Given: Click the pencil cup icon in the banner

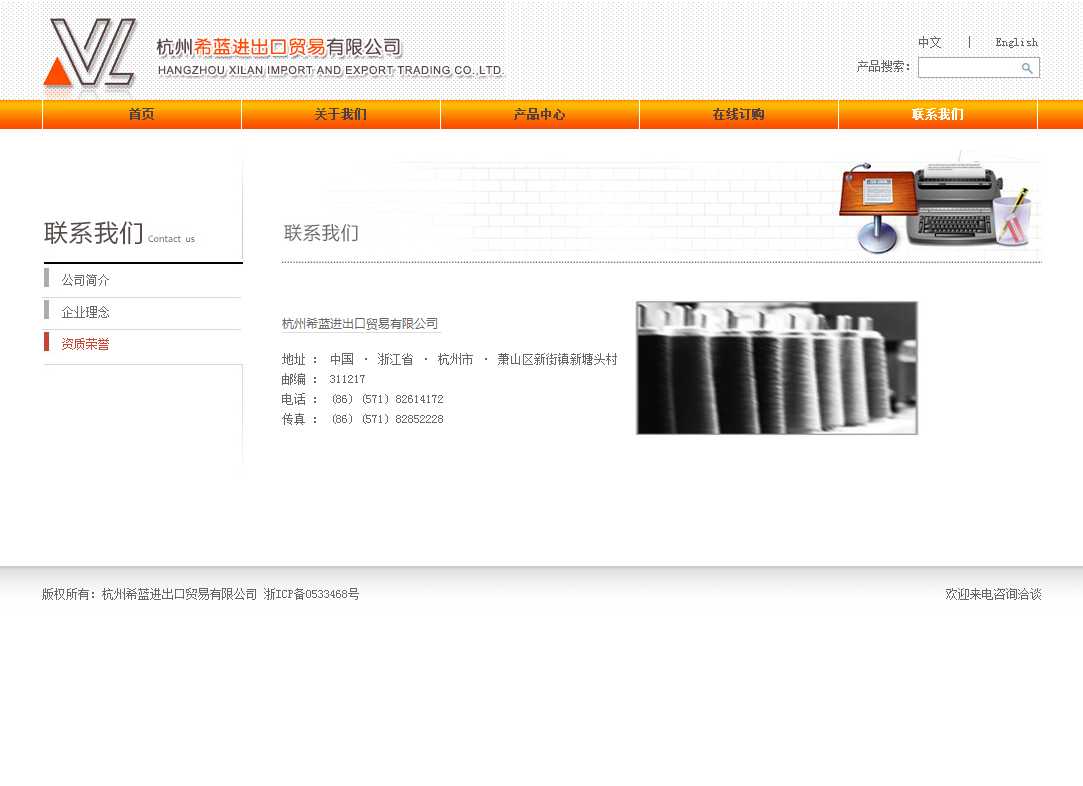Looking at the screenshot, I should (1014, 218).
